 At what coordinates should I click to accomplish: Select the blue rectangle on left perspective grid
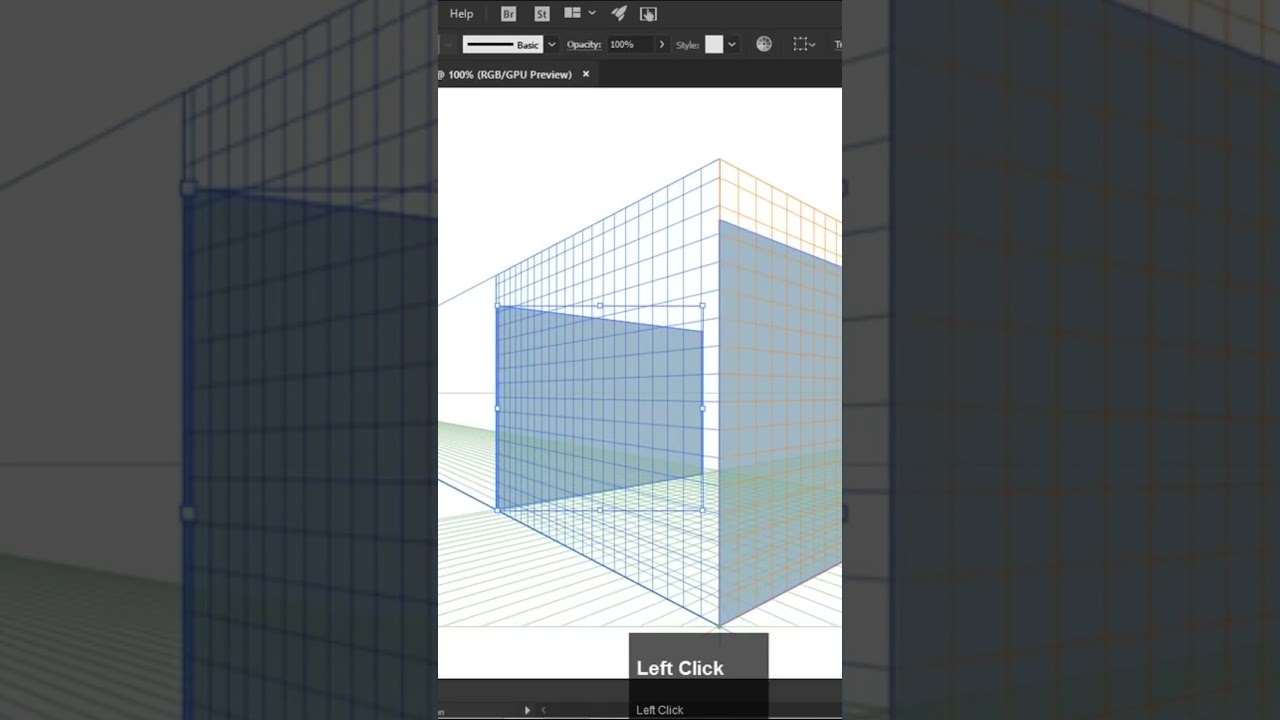pyautogui.click(x=600, y=410)
